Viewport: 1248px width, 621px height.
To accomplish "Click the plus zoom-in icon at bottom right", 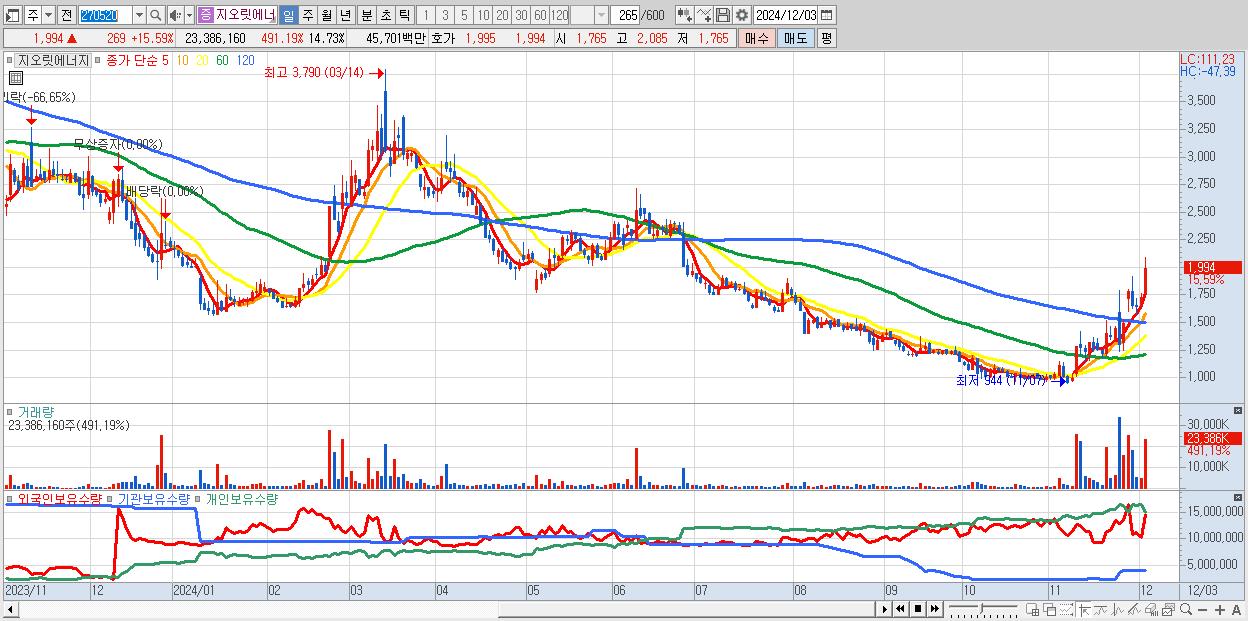I will [x=1220, y=609].
